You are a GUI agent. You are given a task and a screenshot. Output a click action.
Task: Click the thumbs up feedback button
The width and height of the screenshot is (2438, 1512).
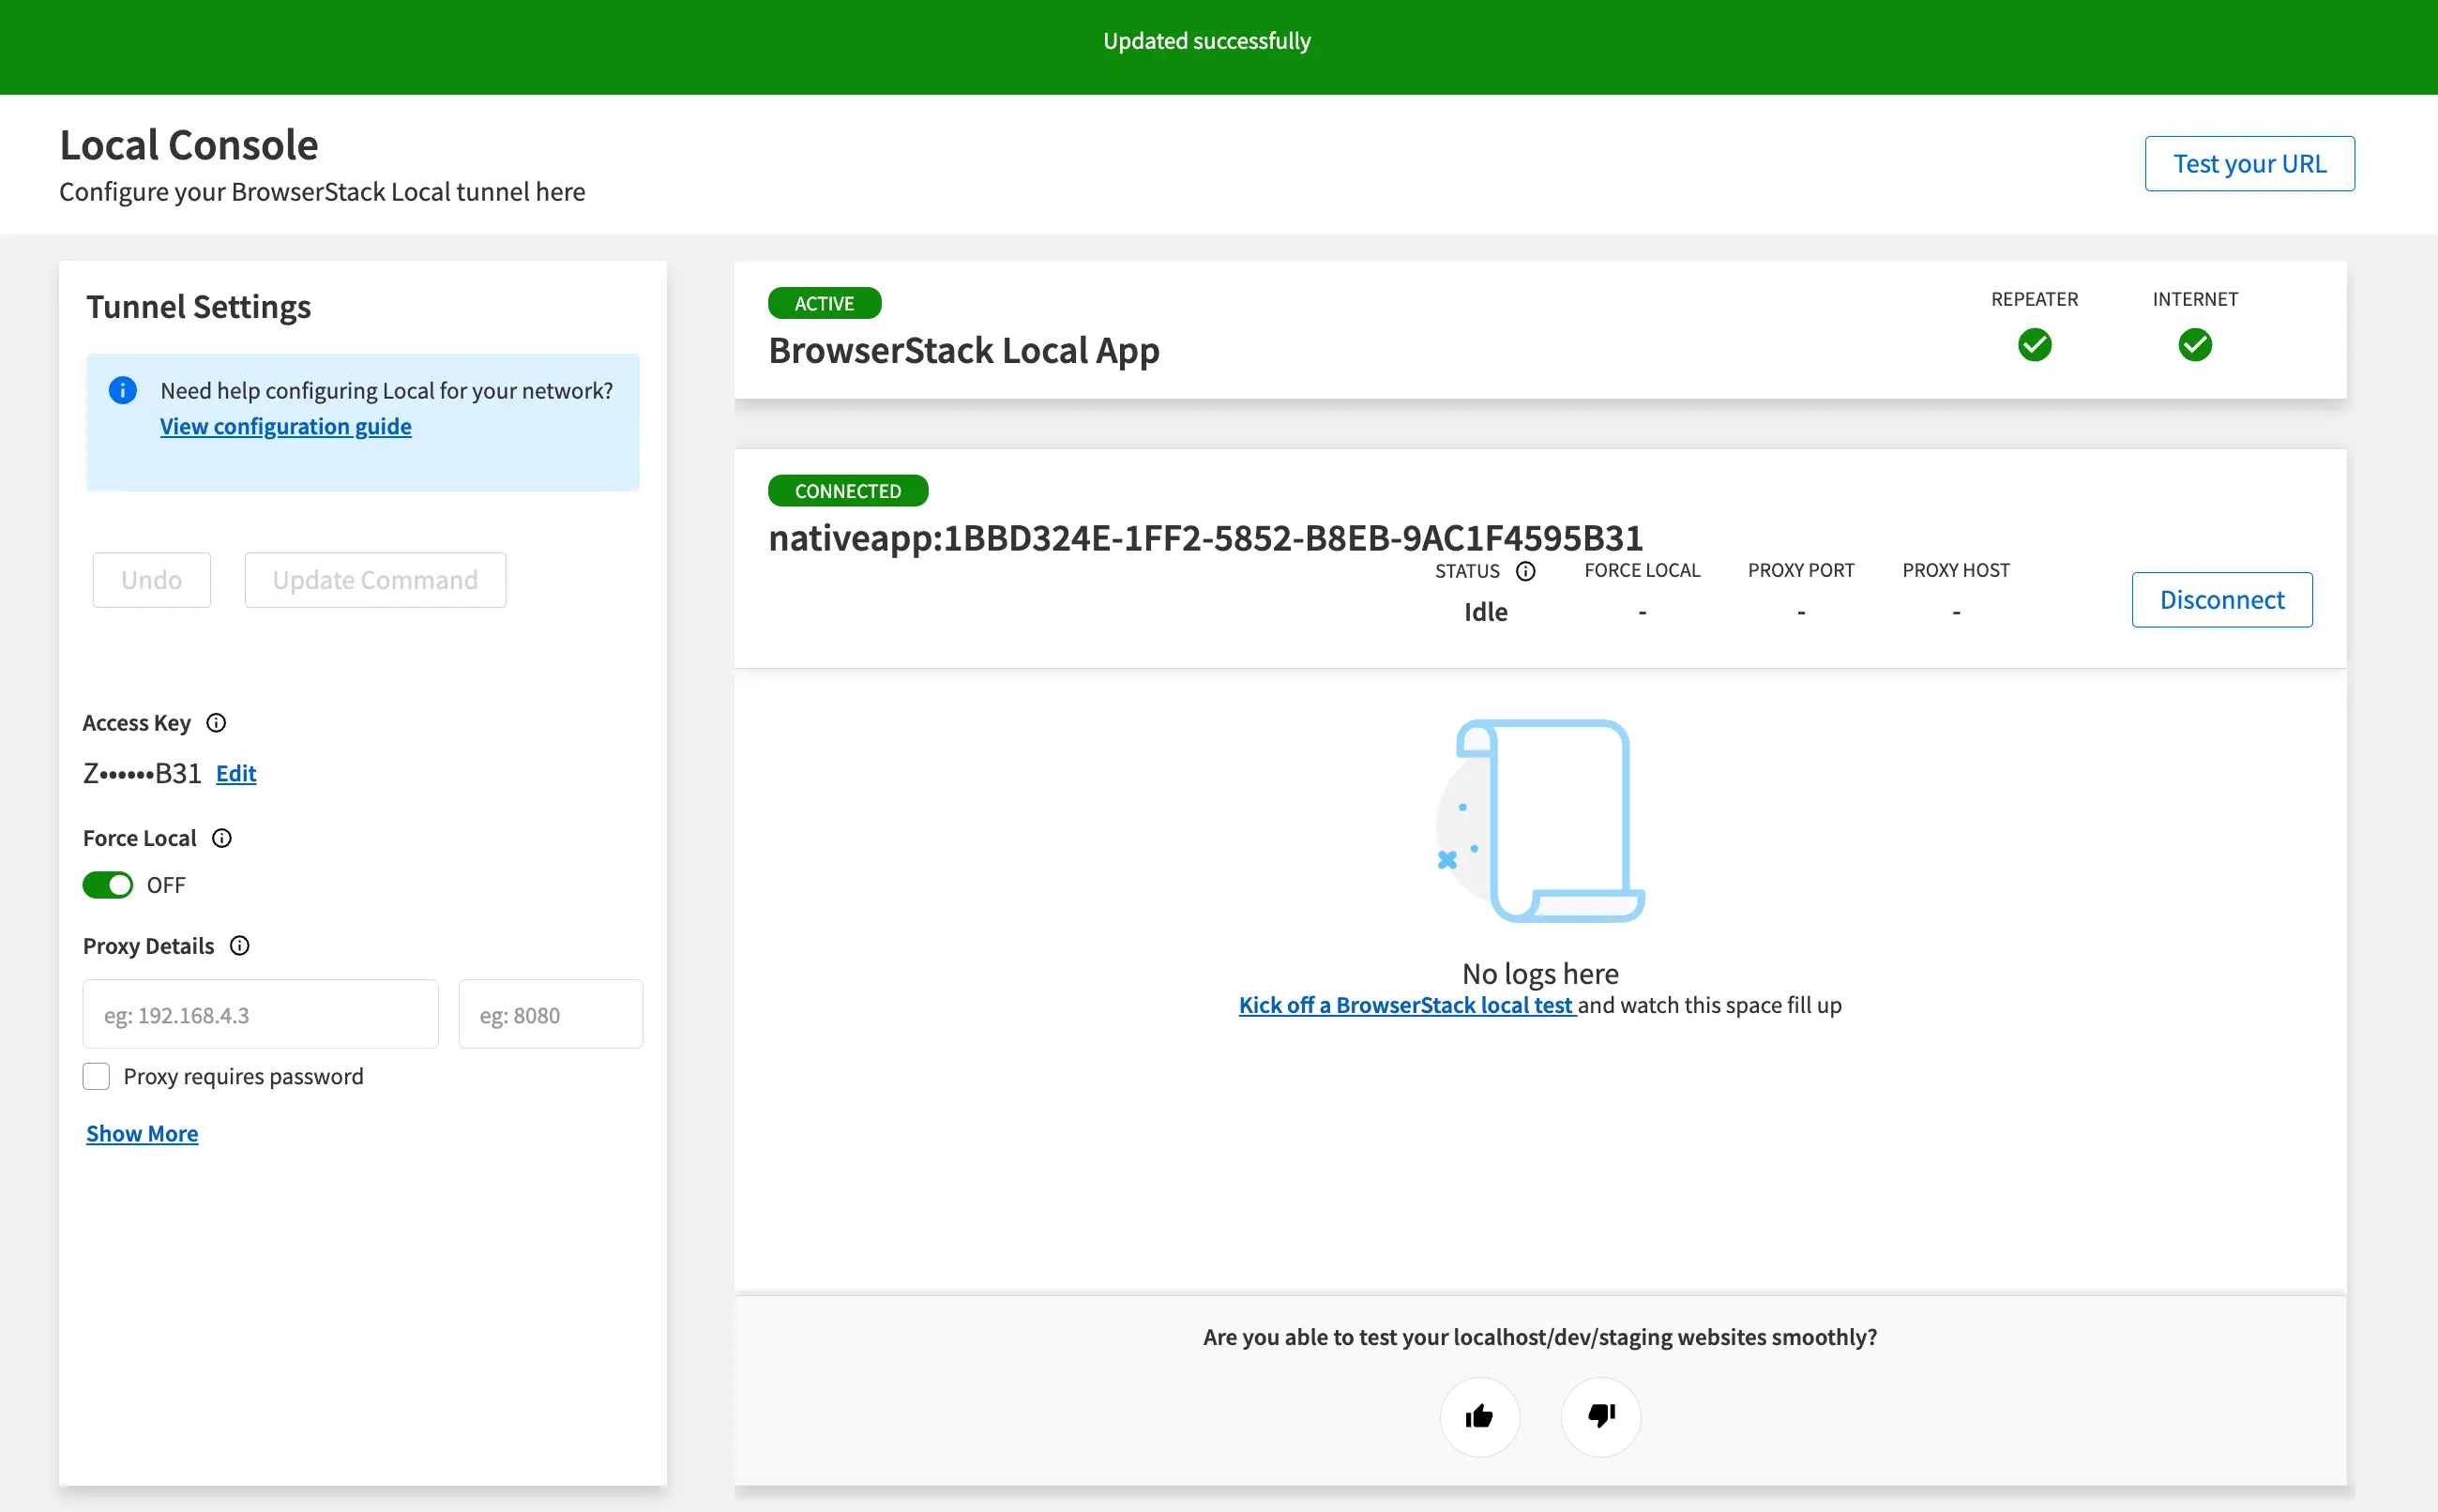tap(1480, 1414)
